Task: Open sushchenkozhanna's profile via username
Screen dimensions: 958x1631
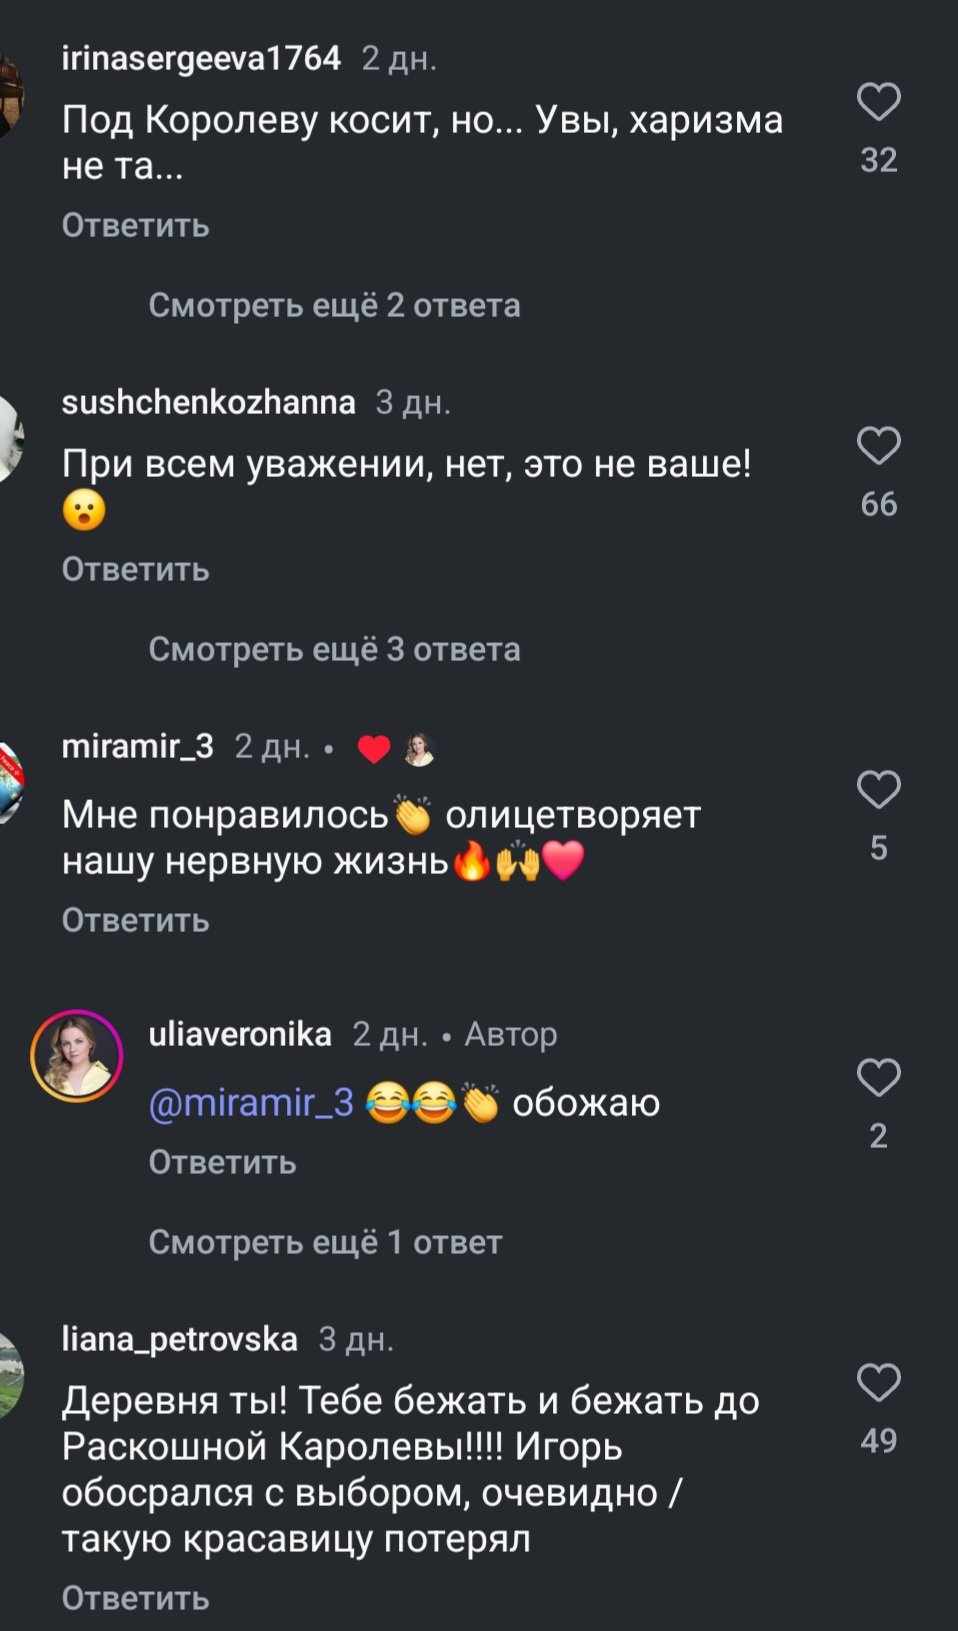Action: pyautogui.click(x=208, y=402)
